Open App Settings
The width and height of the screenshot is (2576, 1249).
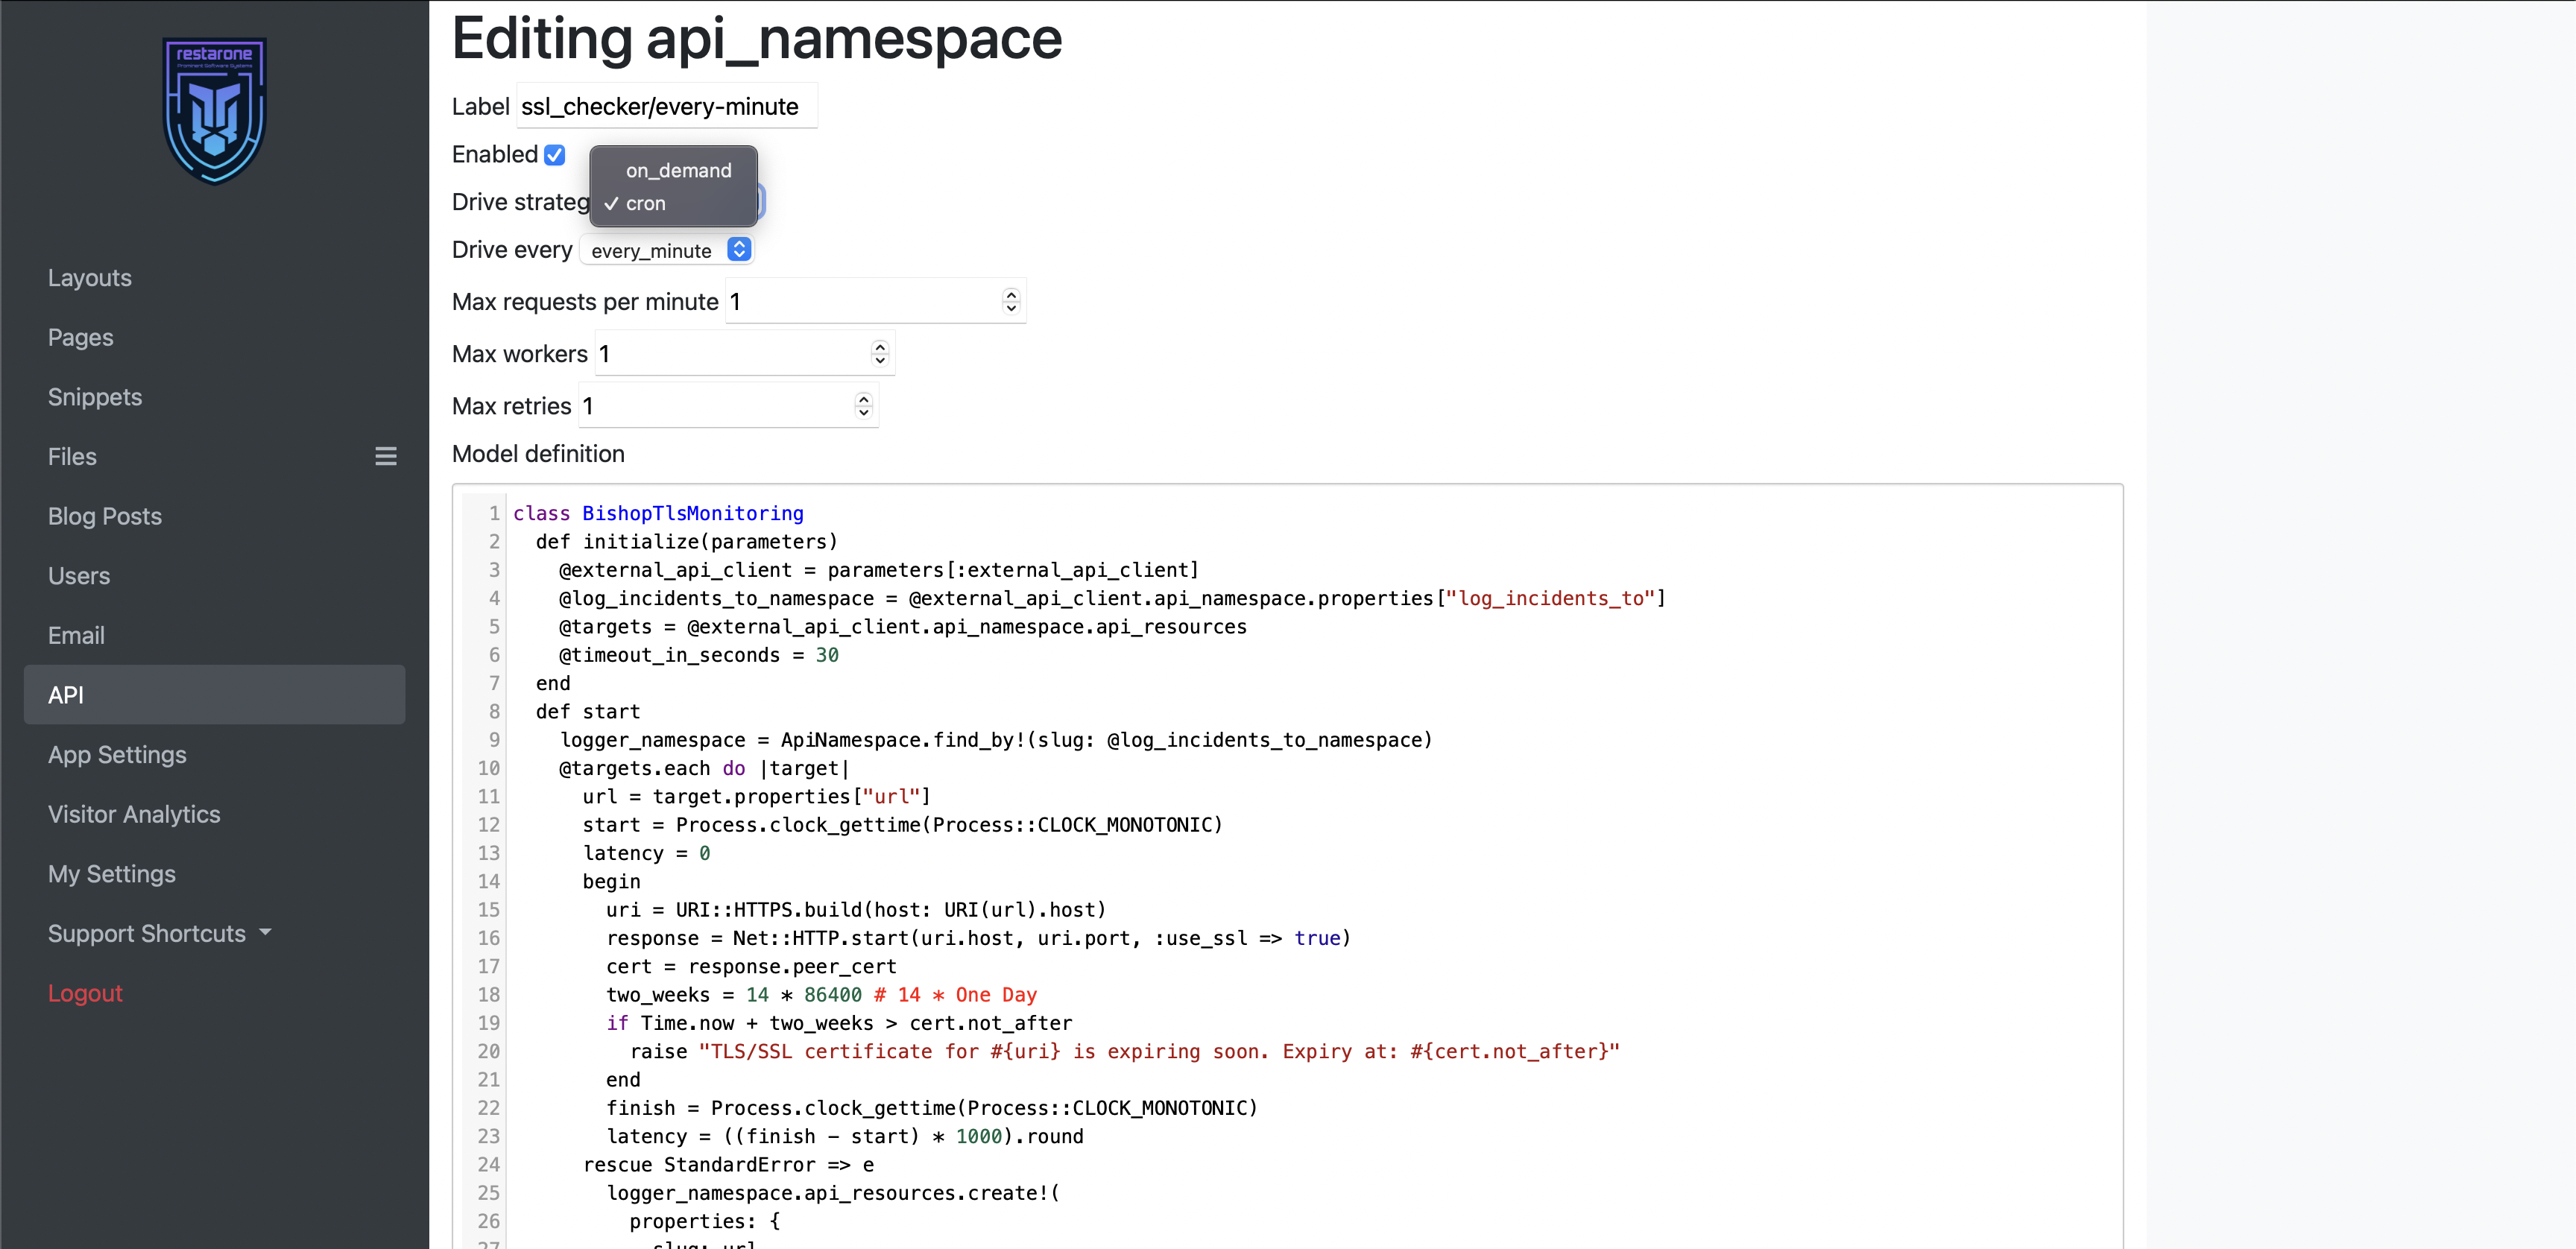pos(117,754)
